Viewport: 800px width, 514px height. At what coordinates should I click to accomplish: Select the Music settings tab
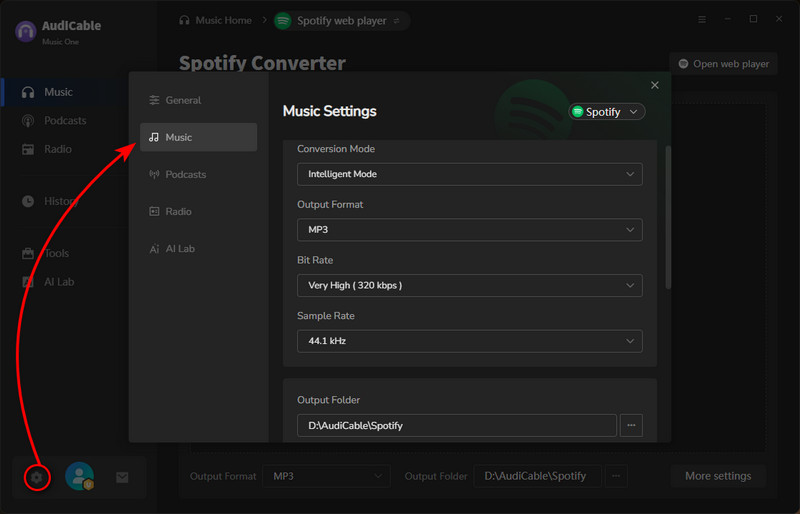198,137
